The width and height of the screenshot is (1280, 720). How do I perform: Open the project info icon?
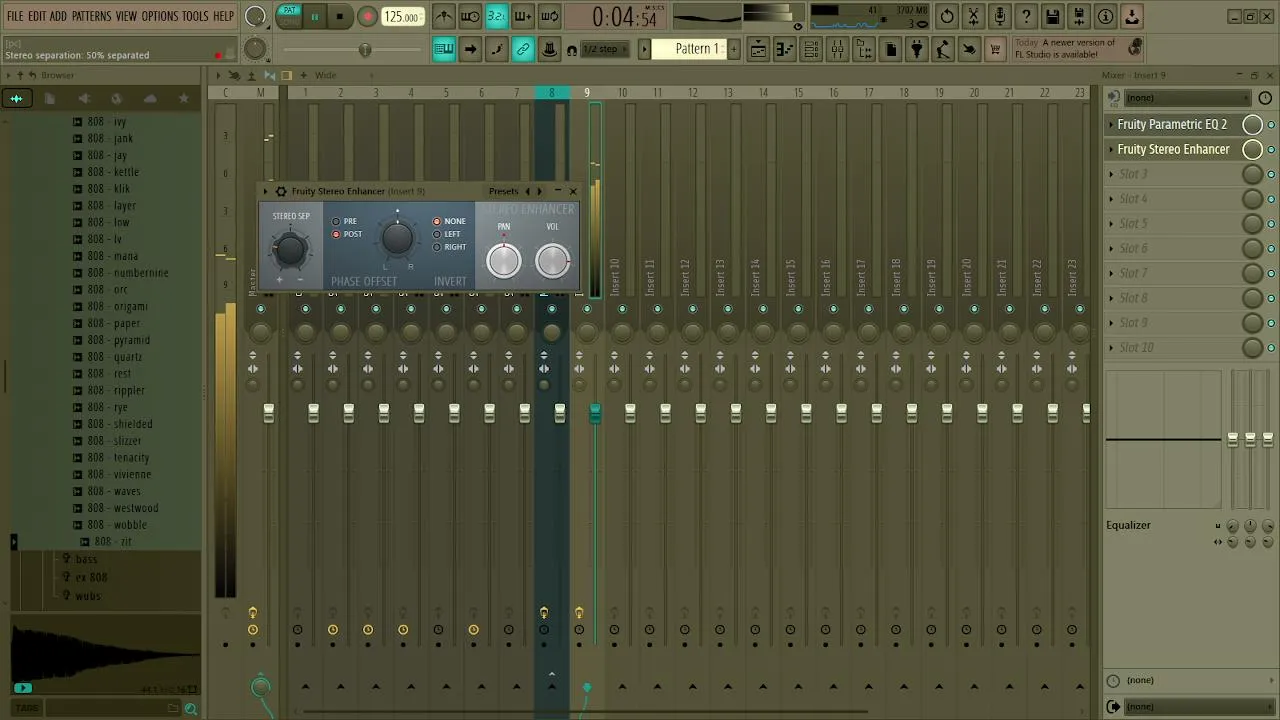point(1106,16)
